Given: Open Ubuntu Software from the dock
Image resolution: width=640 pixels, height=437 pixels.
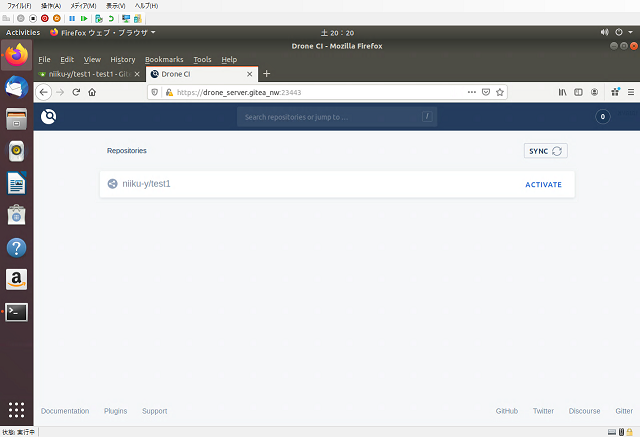Looking at the screenshot, I should [16, 215].
